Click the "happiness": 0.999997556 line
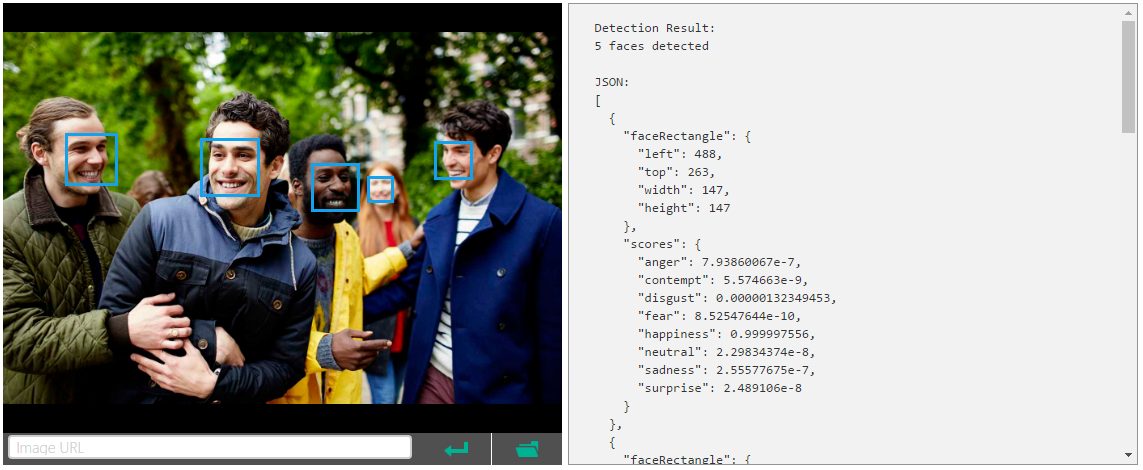The height and width of the screenshot is (470, 1143). 727,334
